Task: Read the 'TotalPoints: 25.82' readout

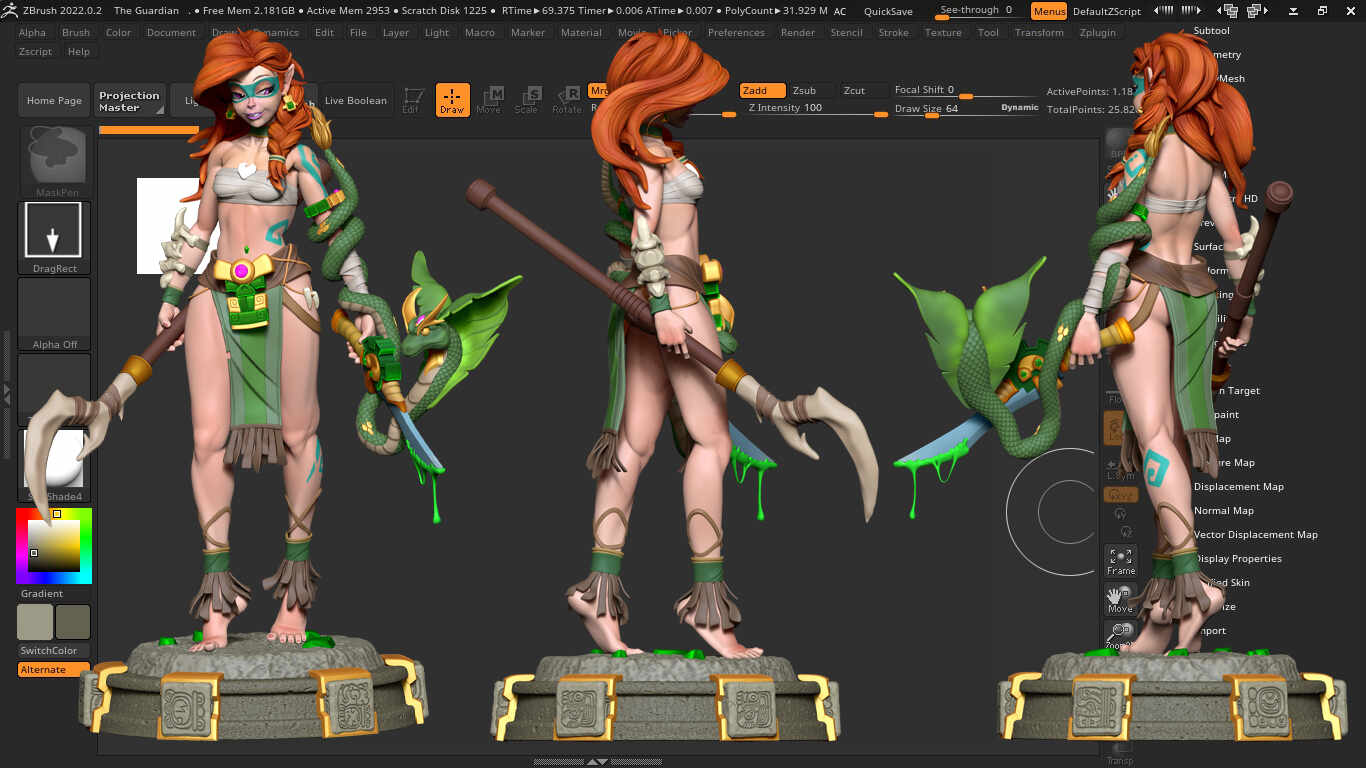Action: pos(1090,109)
